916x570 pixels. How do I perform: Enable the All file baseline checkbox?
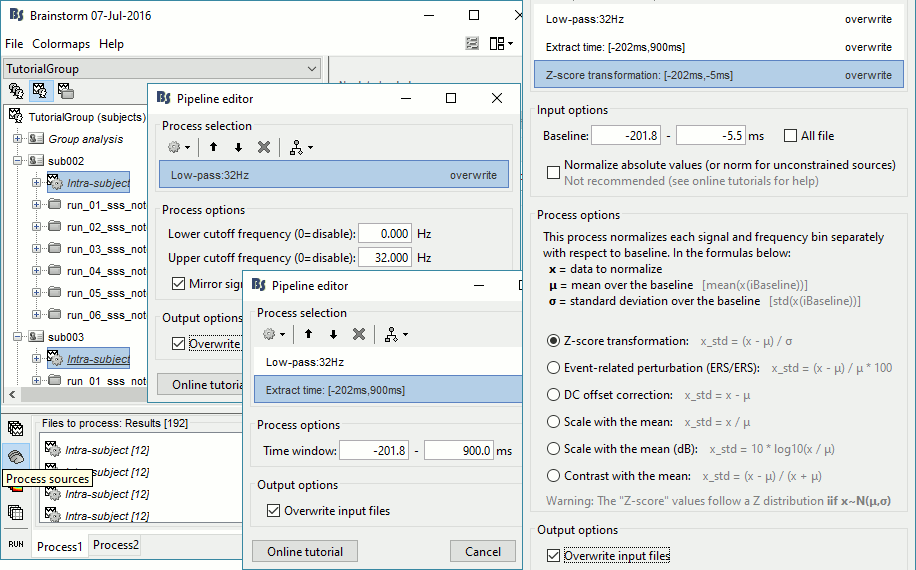(790, 135)
